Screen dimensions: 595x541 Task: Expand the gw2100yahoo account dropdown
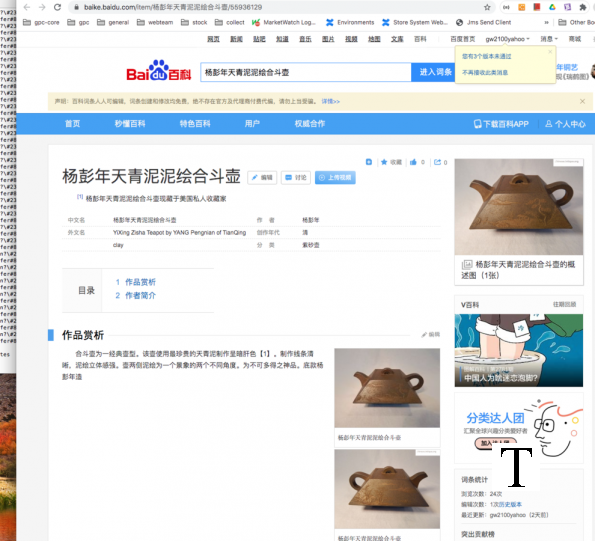tap(508, 39)
